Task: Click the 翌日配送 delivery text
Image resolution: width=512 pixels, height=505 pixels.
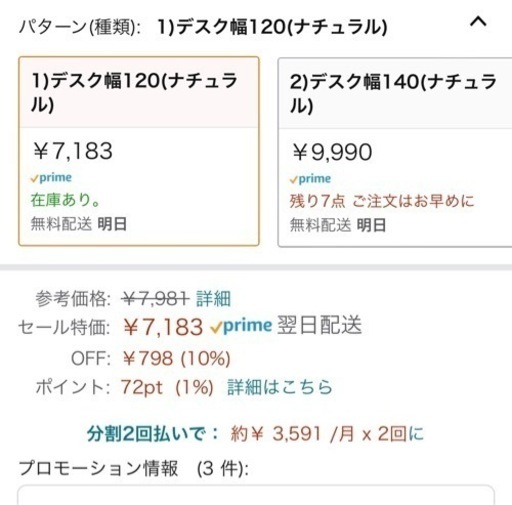Action: point(319,325)
